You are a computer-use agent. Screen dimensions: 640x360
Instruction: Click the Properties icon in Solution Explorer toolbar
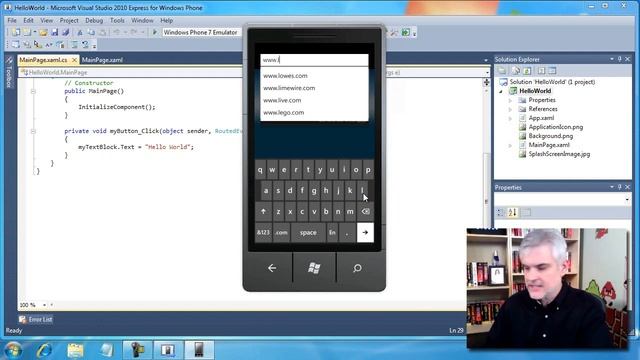click(502, 71)
